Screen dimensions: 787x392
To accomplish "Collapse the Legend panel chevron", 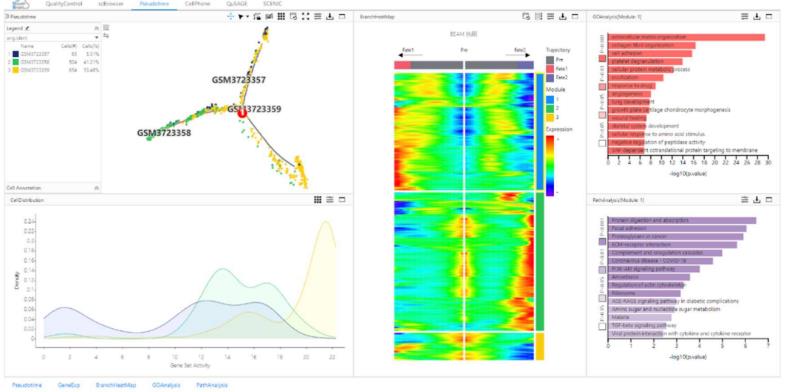I will [x=96, y=29].
